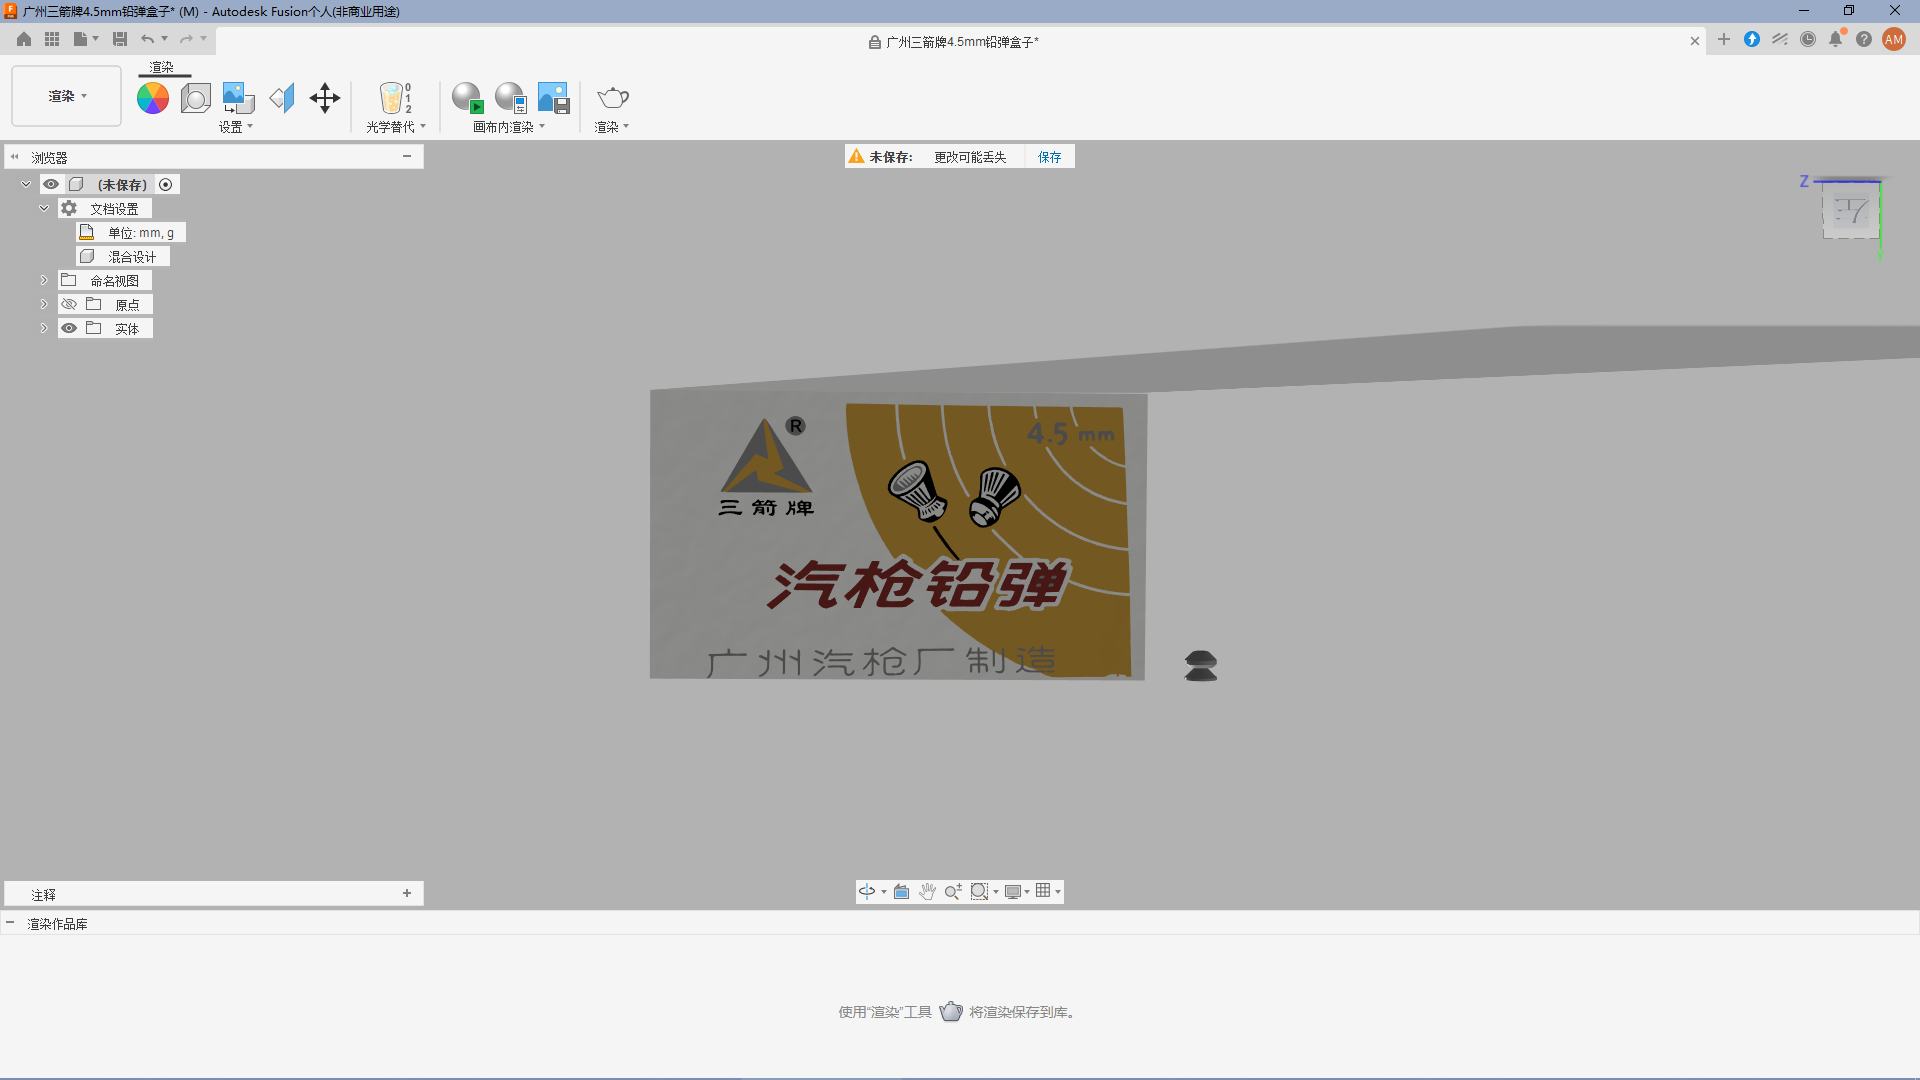Click the 文档设置 gear icon
Screen dimensions: 1920x1080
coord(69,208)
